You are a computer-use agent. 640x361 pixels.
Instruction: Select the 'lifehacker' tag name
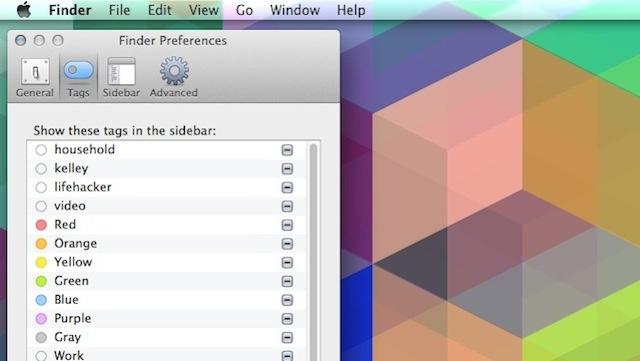coord(83,187)
